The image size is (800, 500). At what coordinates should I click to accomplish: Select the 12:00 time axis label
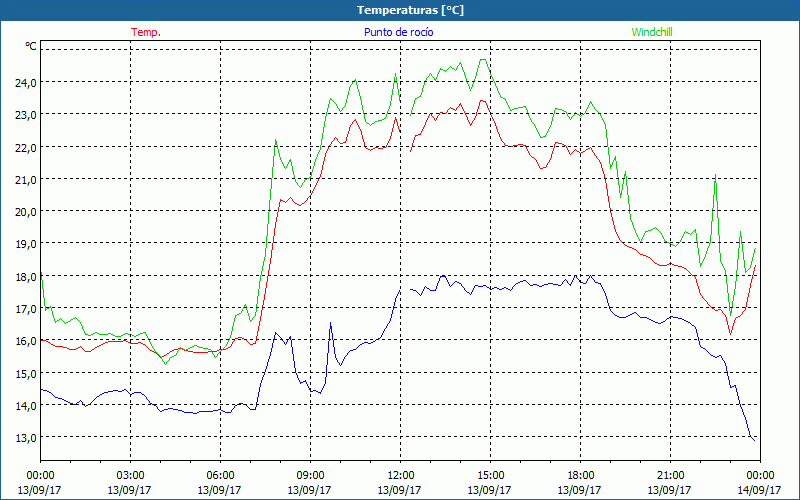tap(401, 475)
